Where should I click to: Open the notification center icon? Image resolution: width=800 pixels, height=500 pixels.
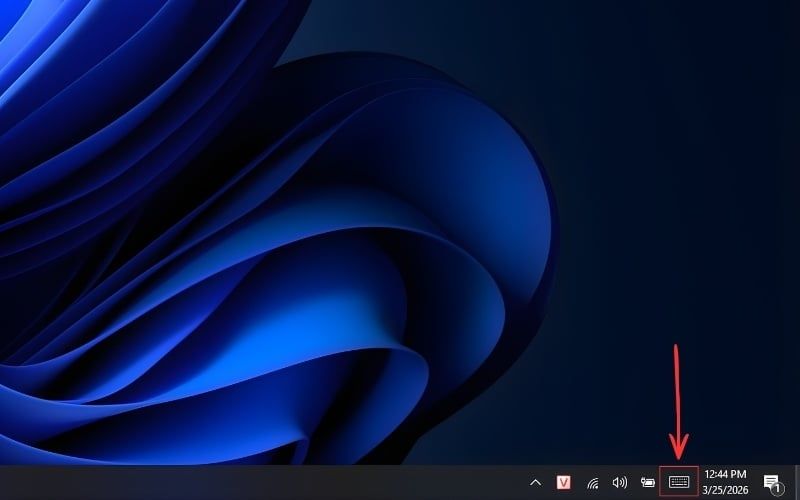[x=771, y=482]
